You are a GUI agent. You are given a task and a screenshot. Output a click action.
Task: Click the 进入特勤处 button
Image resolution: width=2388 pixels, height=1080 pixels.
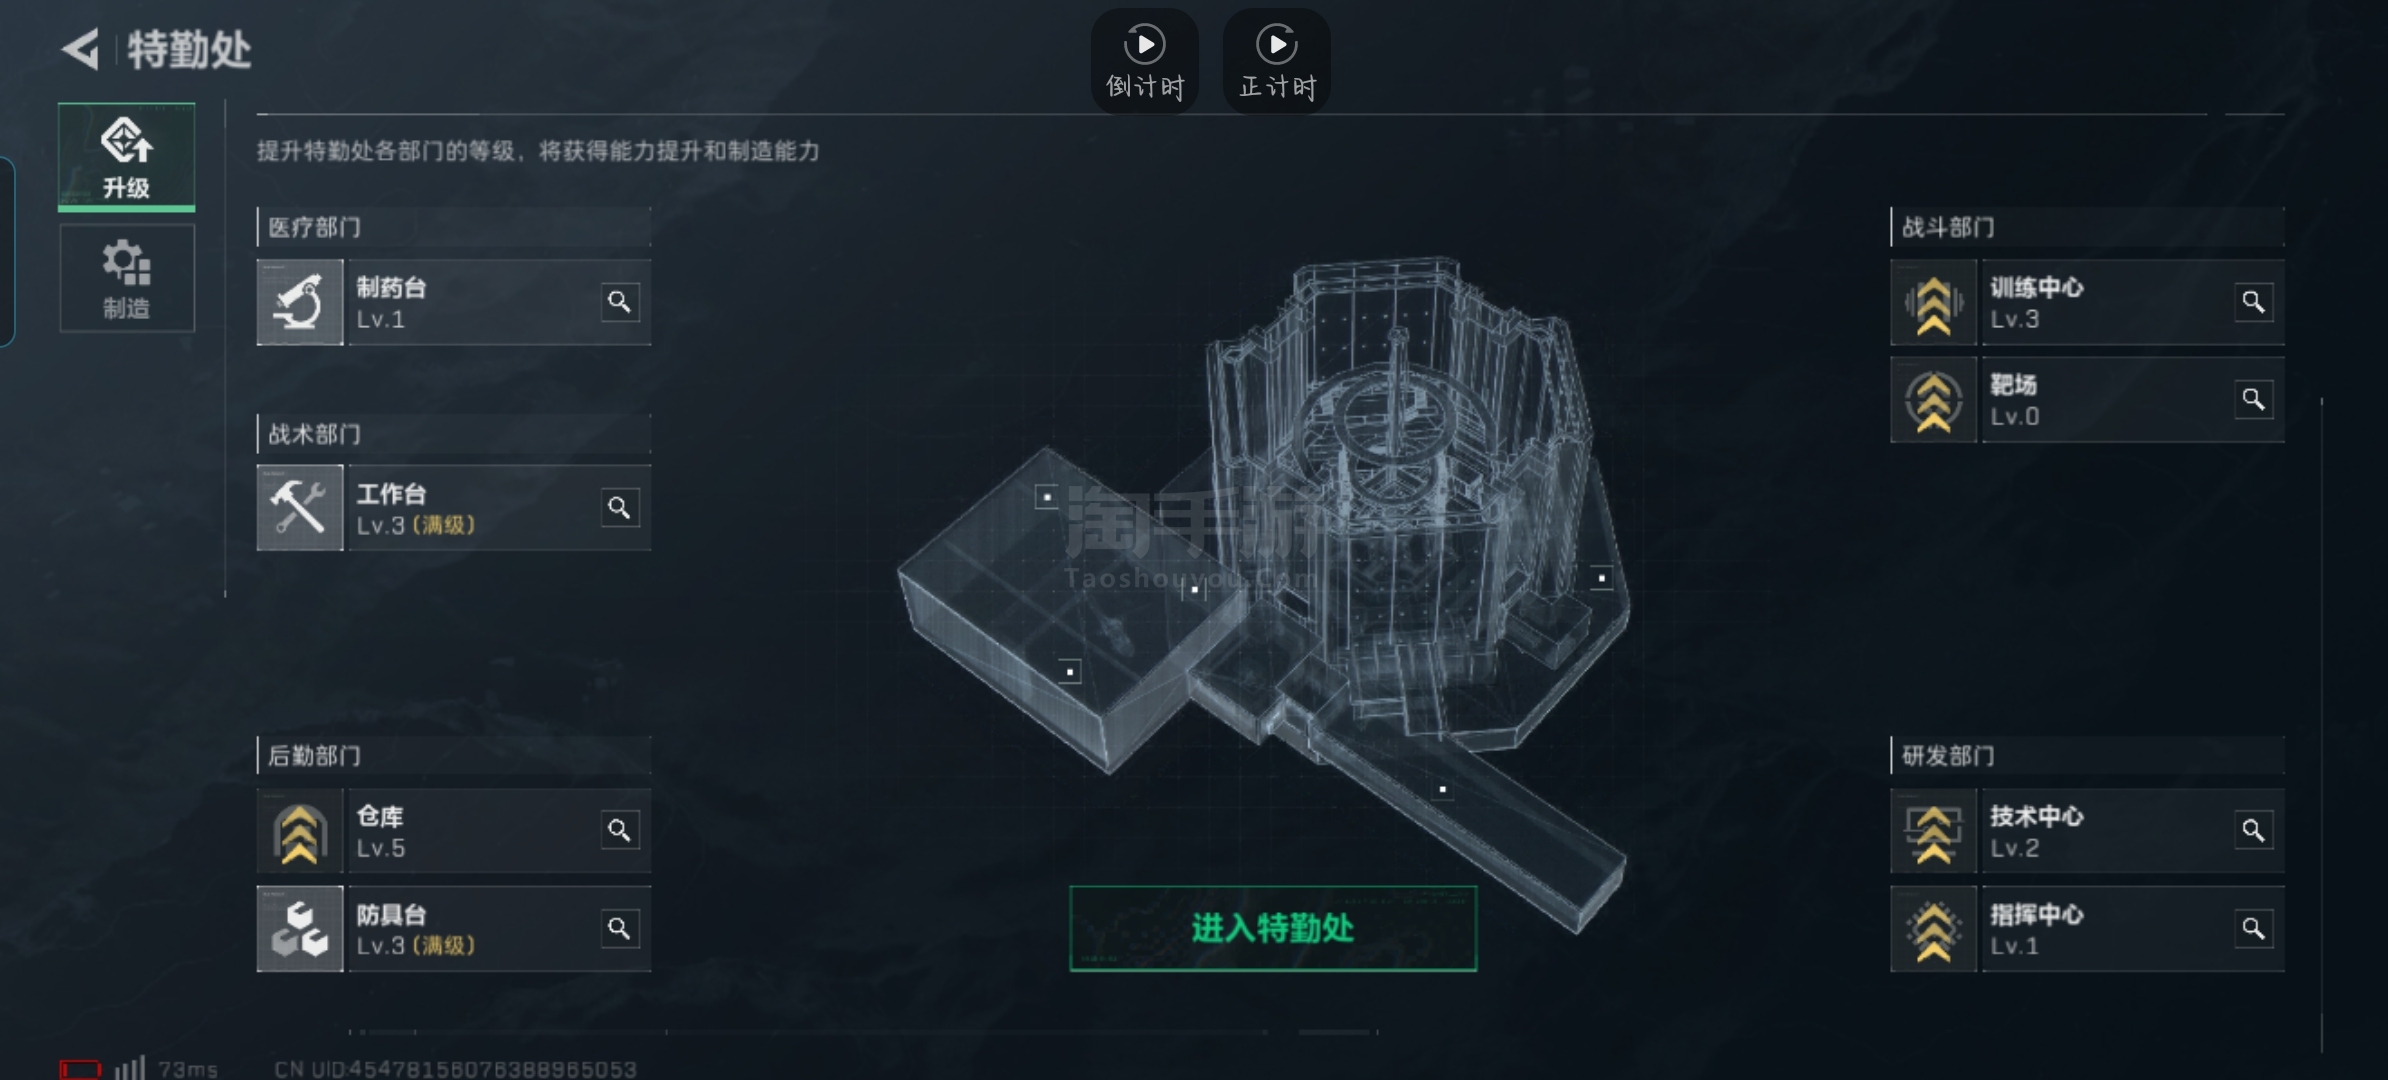[x=1273, y=928]
